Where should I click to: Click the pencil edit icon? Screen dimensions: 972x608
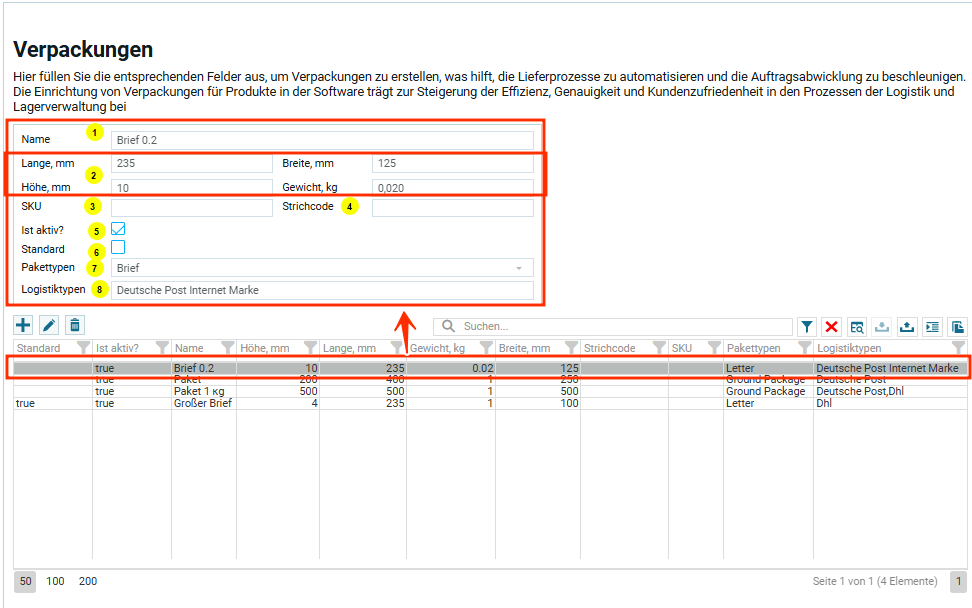[49, 325]
